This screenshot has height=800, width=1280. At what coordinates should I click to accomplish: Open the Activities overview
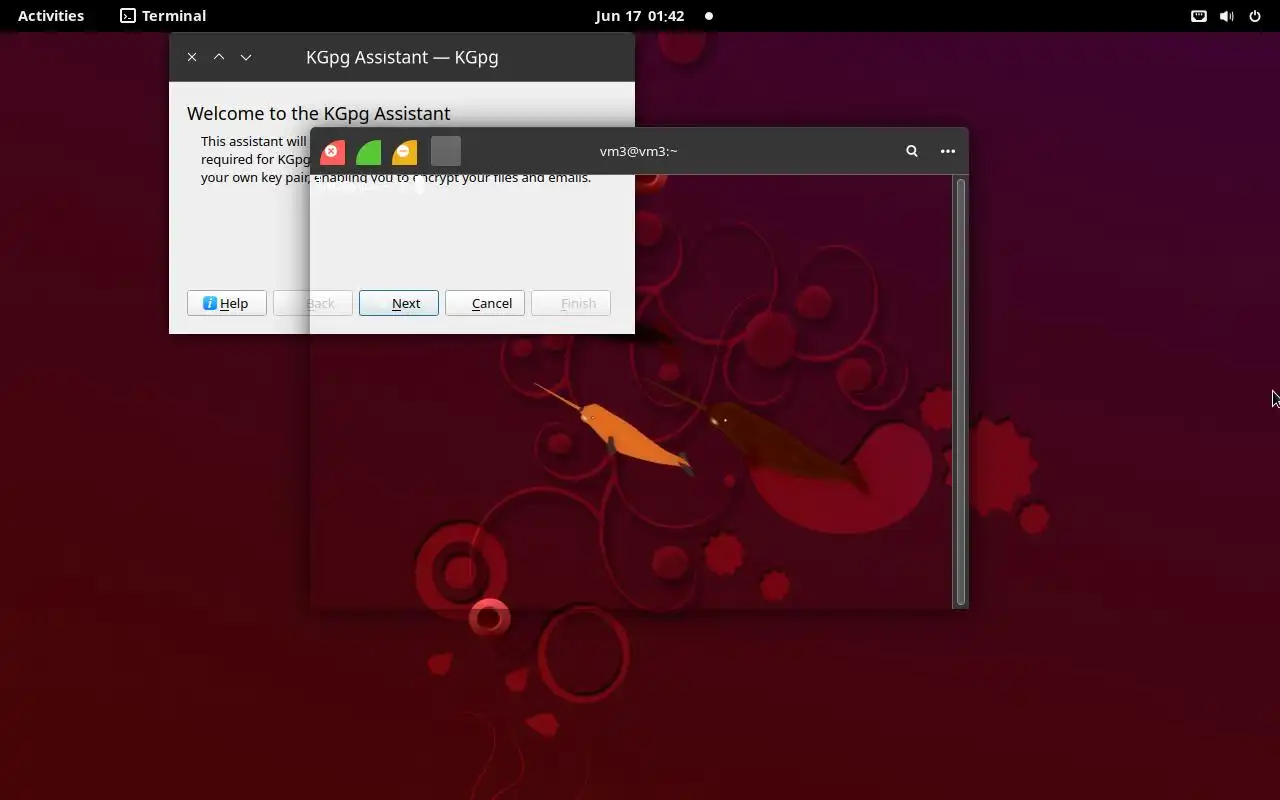pyautogui.click(x=51, y=16)
